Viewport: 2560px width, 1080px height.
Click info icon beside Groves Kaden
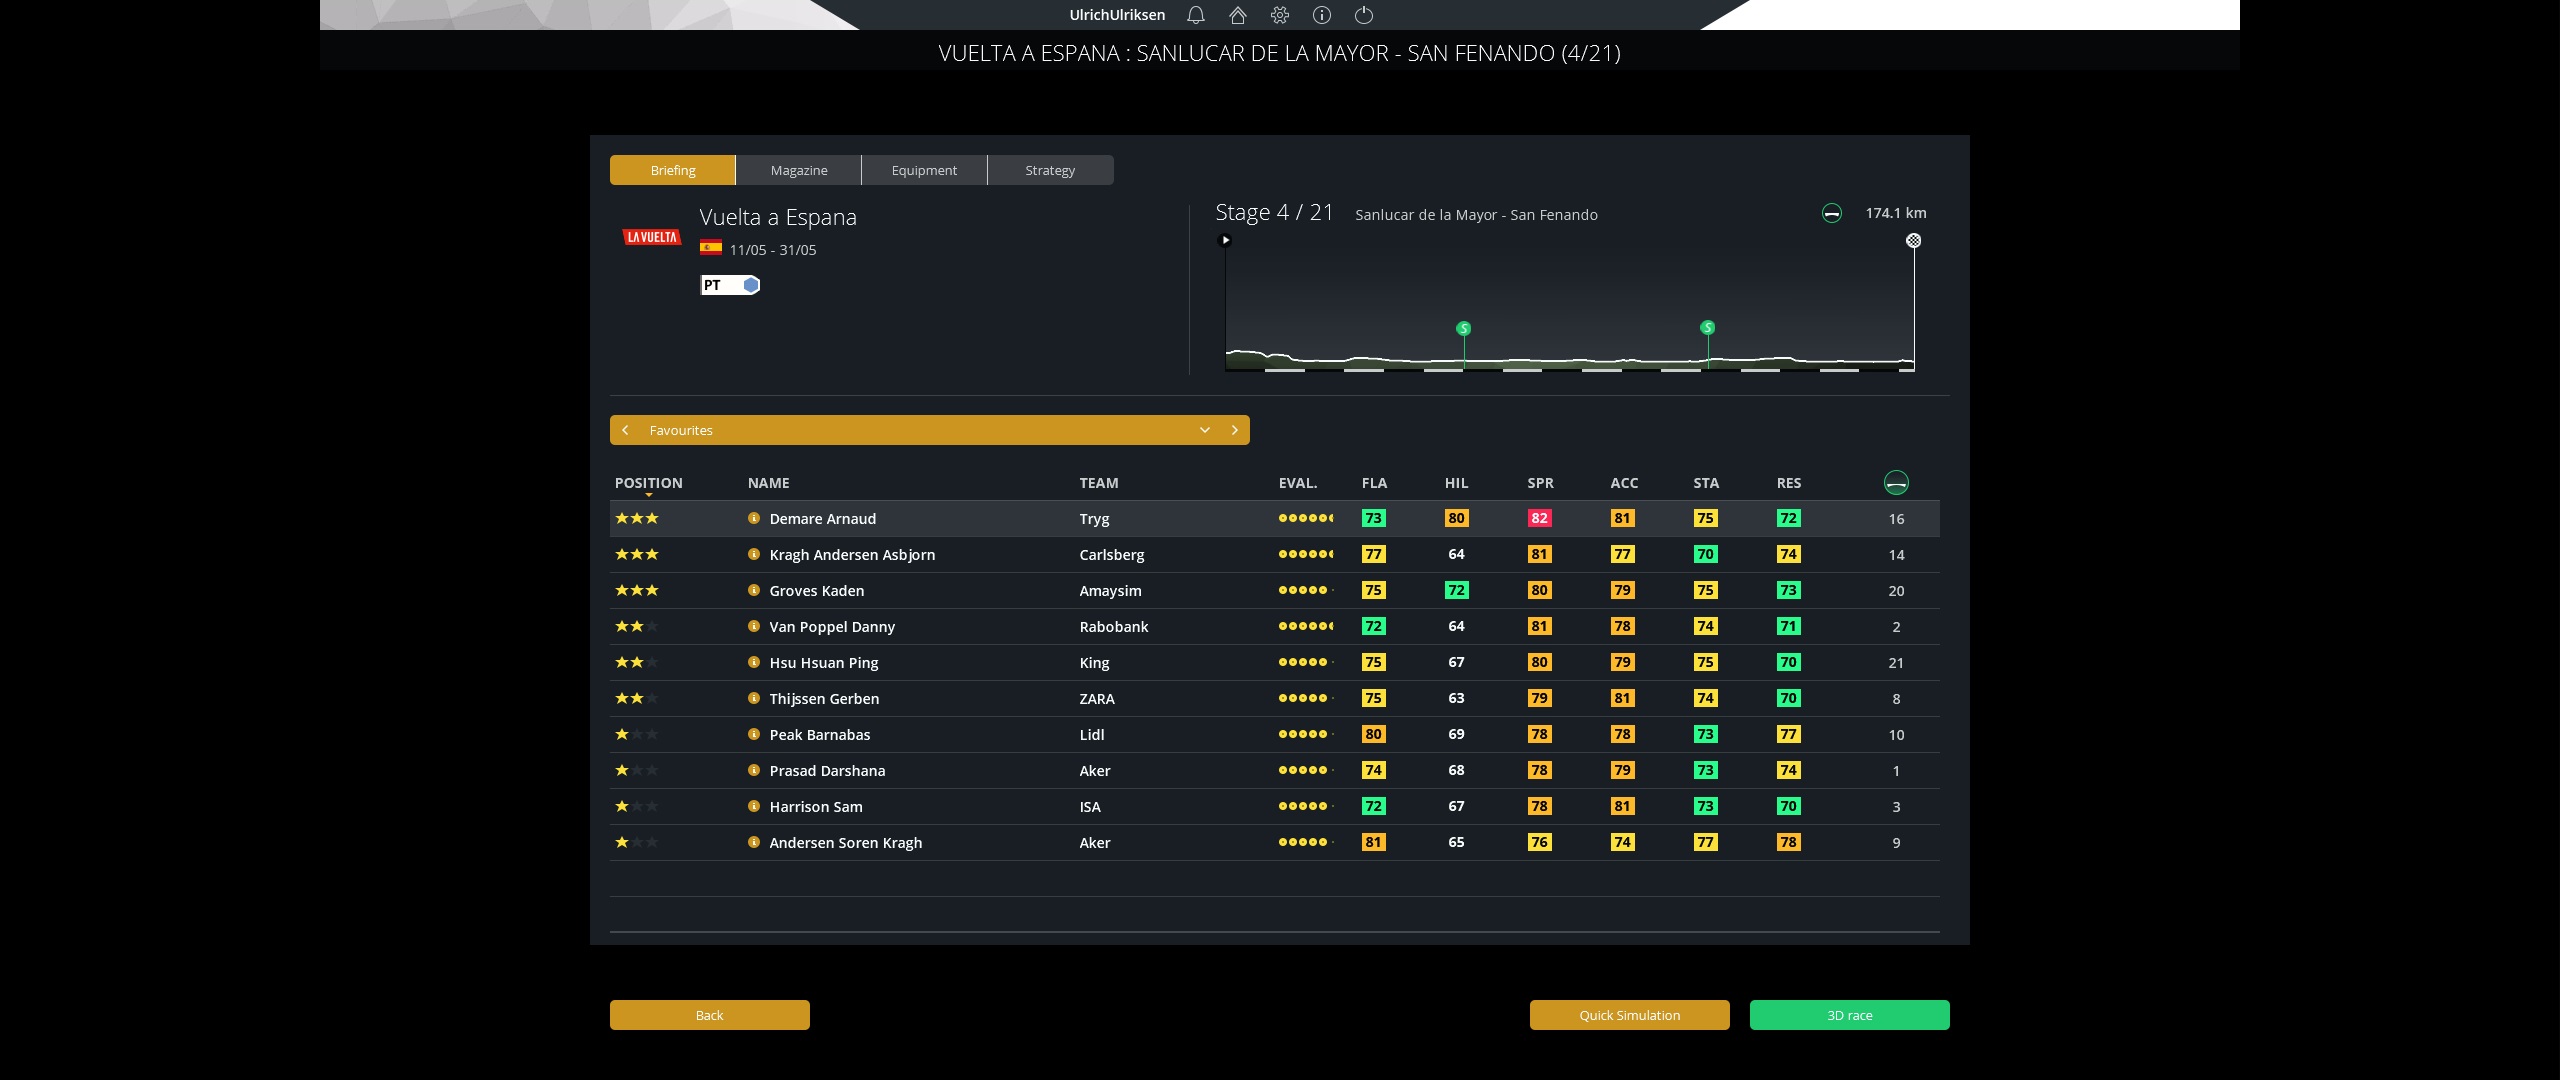[x=754, y=590]
